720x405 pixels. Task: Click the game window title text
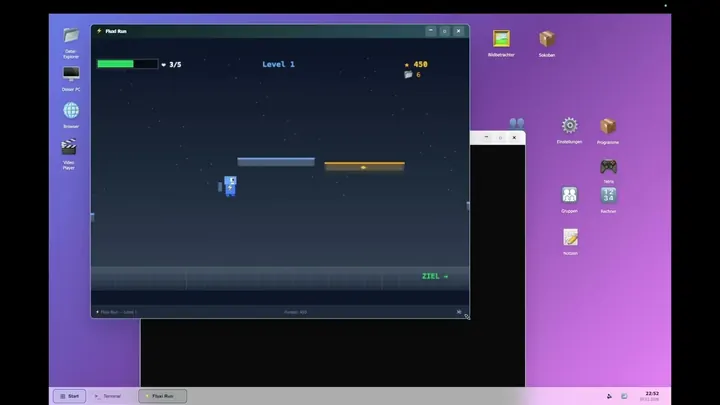click(116, 31)
